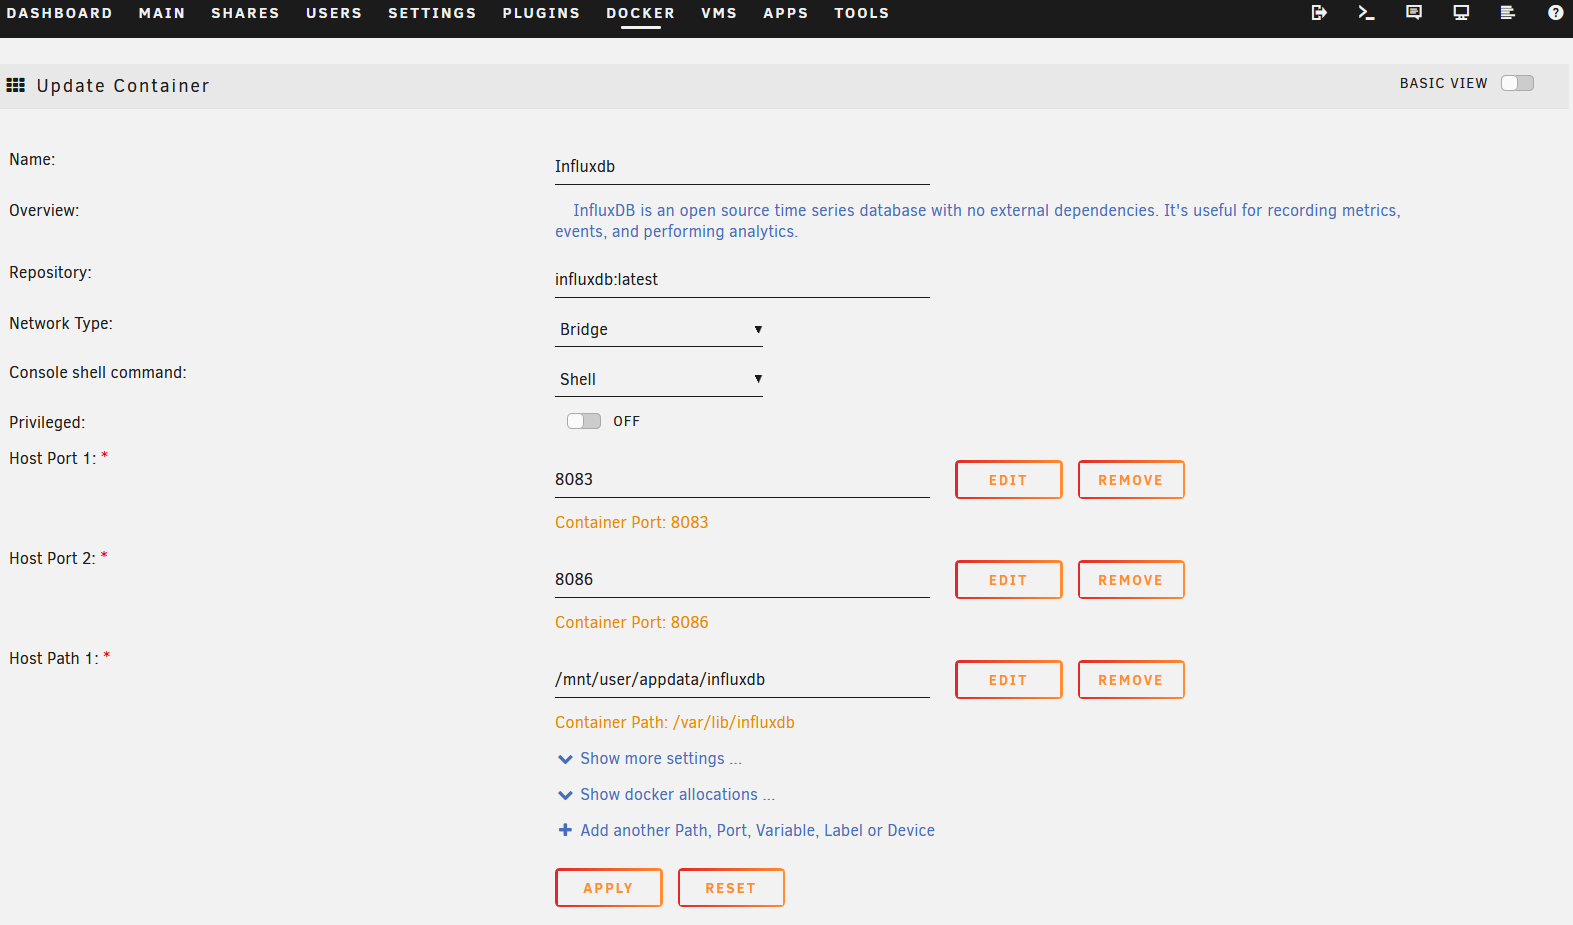Click the Apply button
The width and height of the screenshot is (1573, 925).
point(608,888)
